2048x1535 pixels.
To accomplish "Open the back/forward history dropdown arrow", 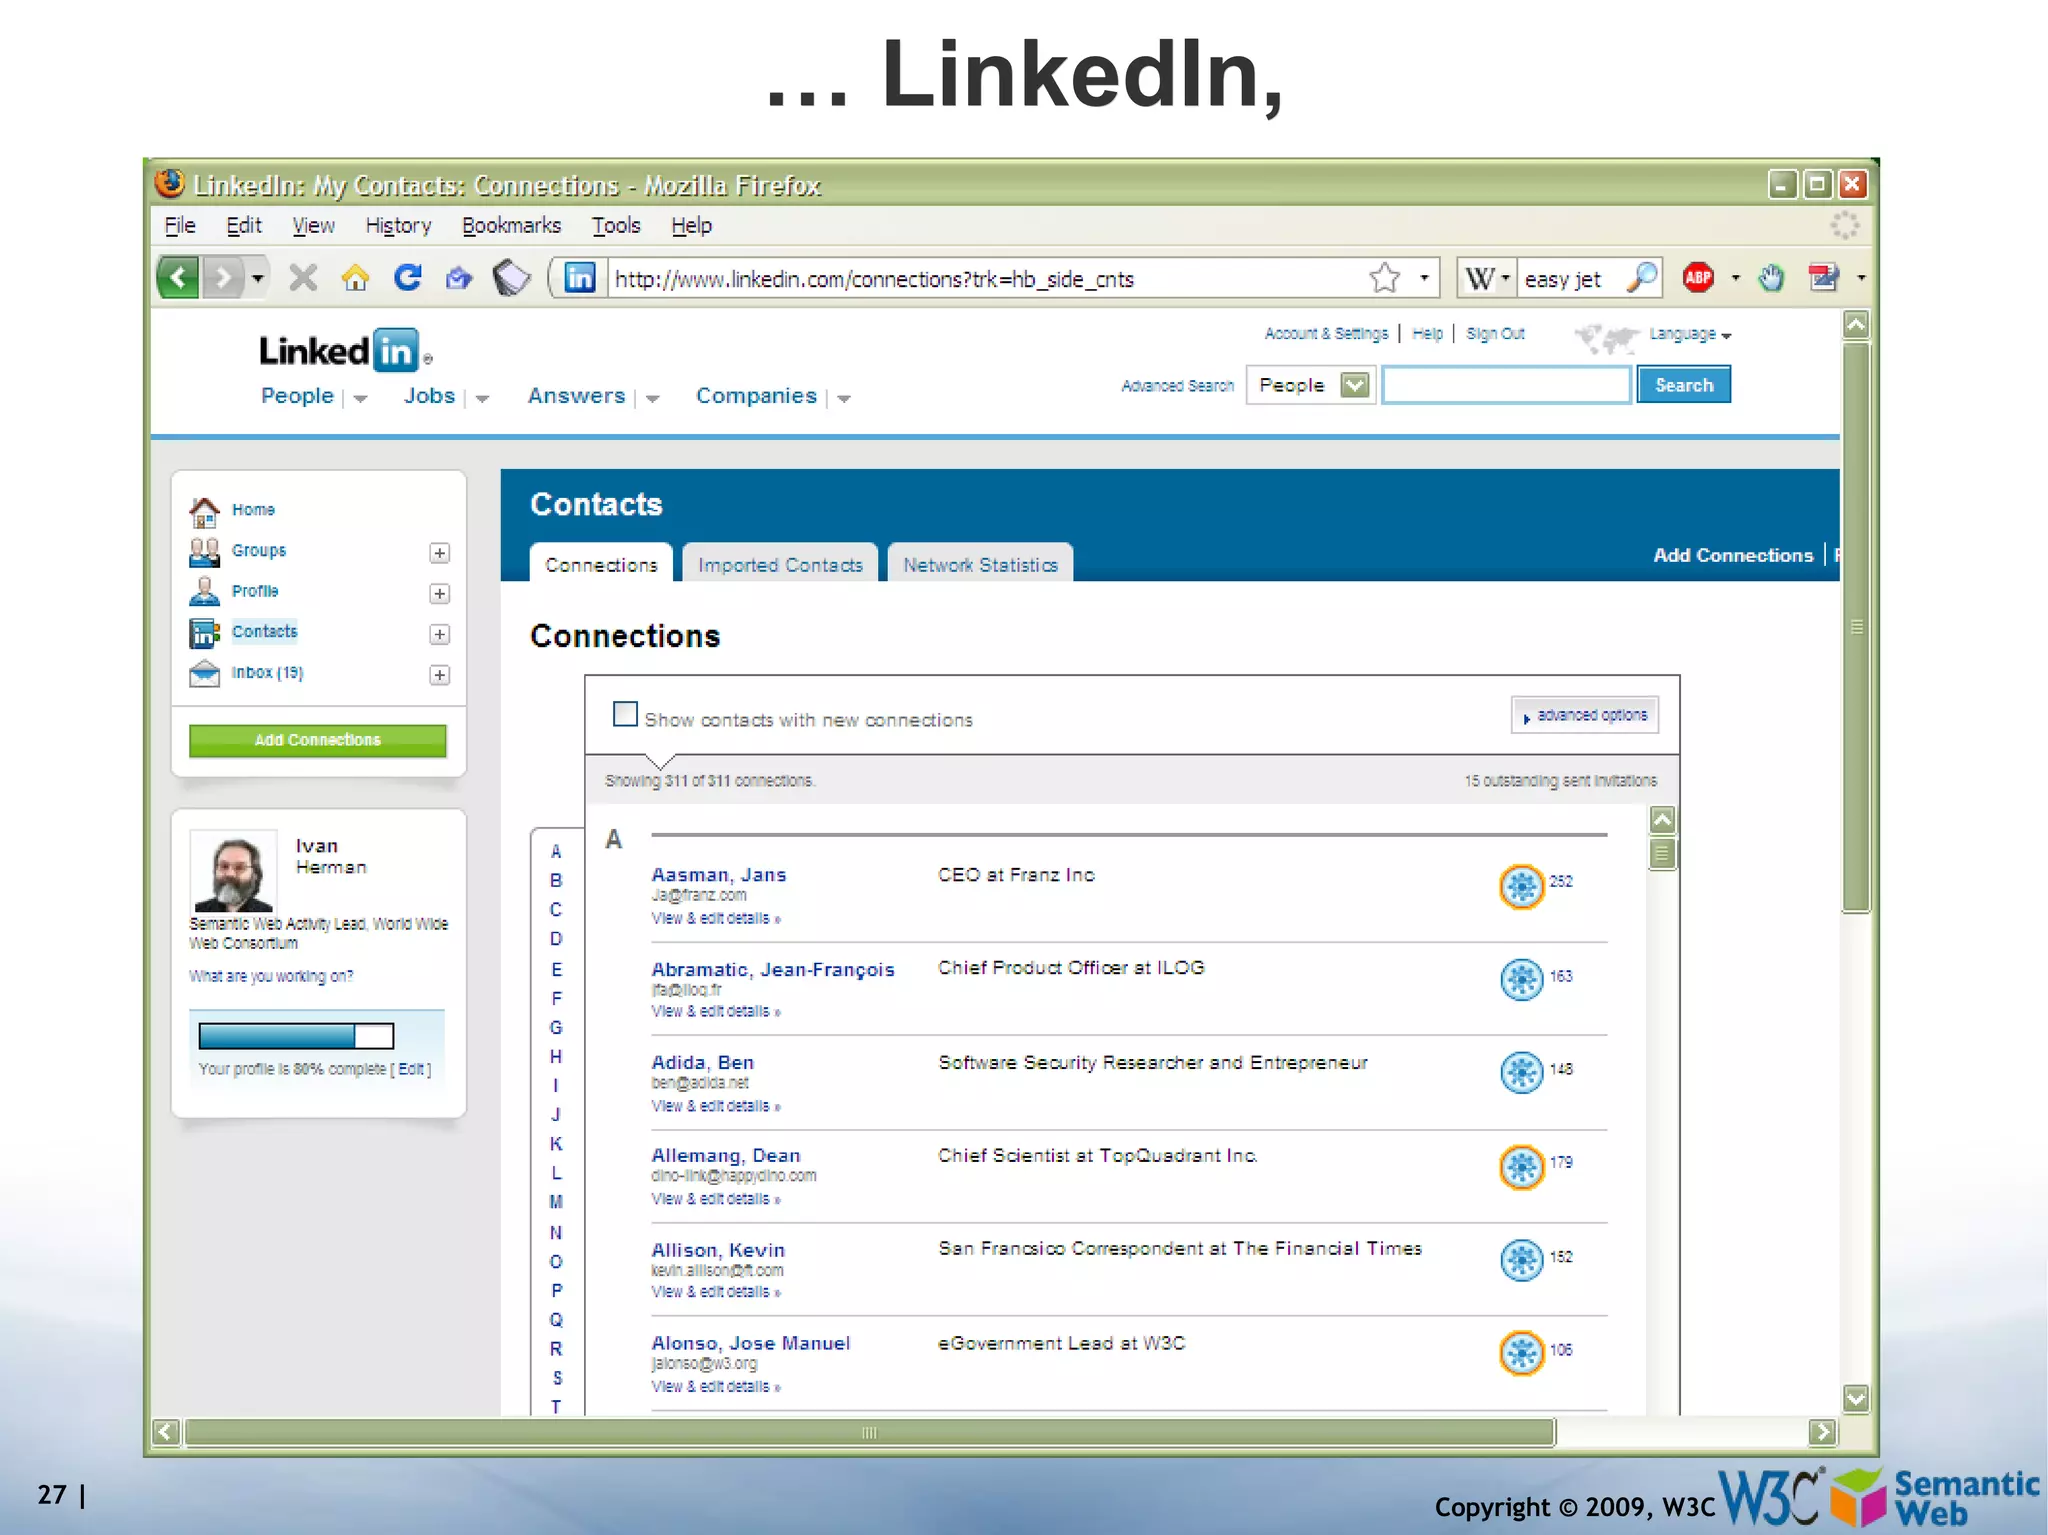I will click(x=258, y=278).
